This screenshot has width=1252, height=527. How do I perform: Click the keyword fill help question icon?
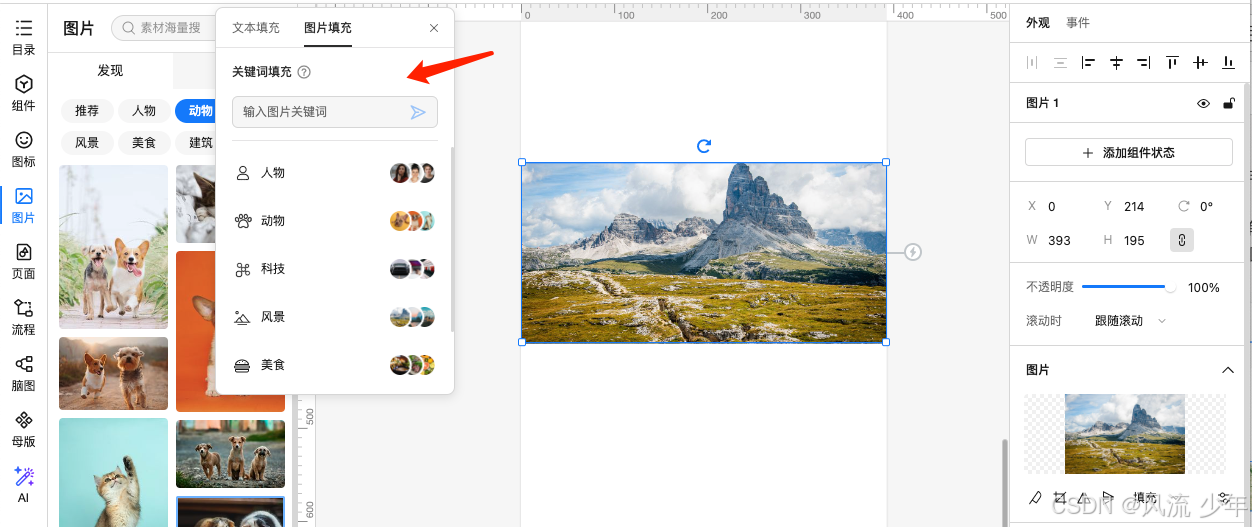tap(304, 72)
